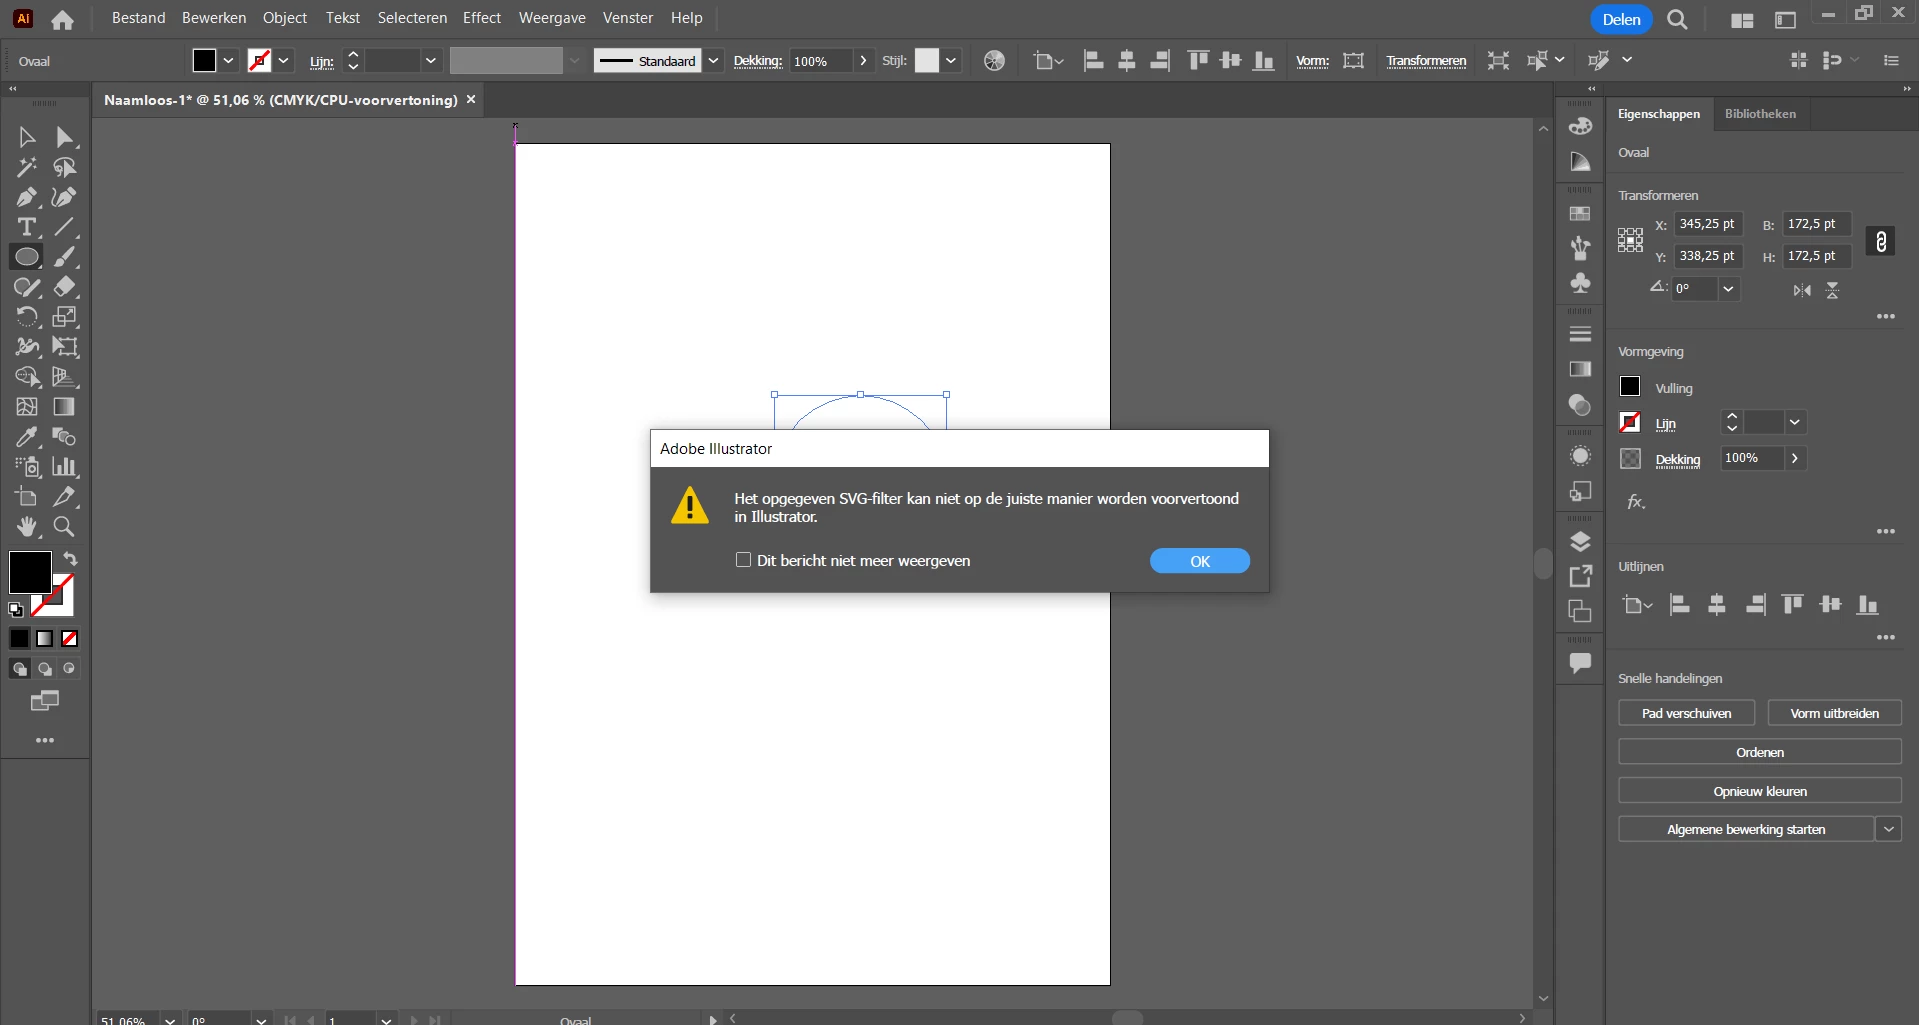The image size is (1919, 1025).
Task: Select the Rotate tool
Action: pos(27,317)
